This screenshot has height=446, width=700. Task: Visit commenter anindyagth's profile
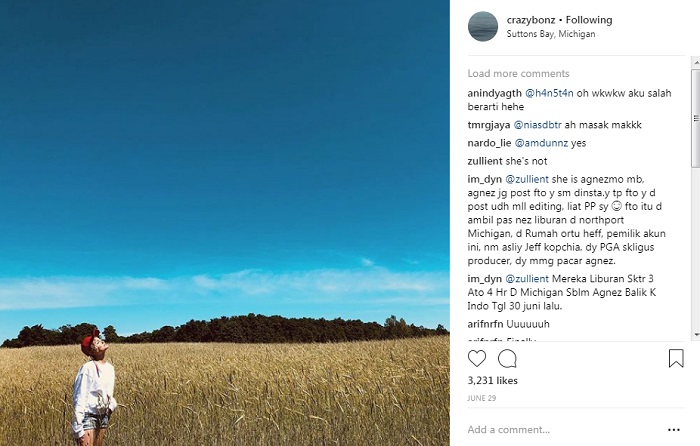[494, 93]
